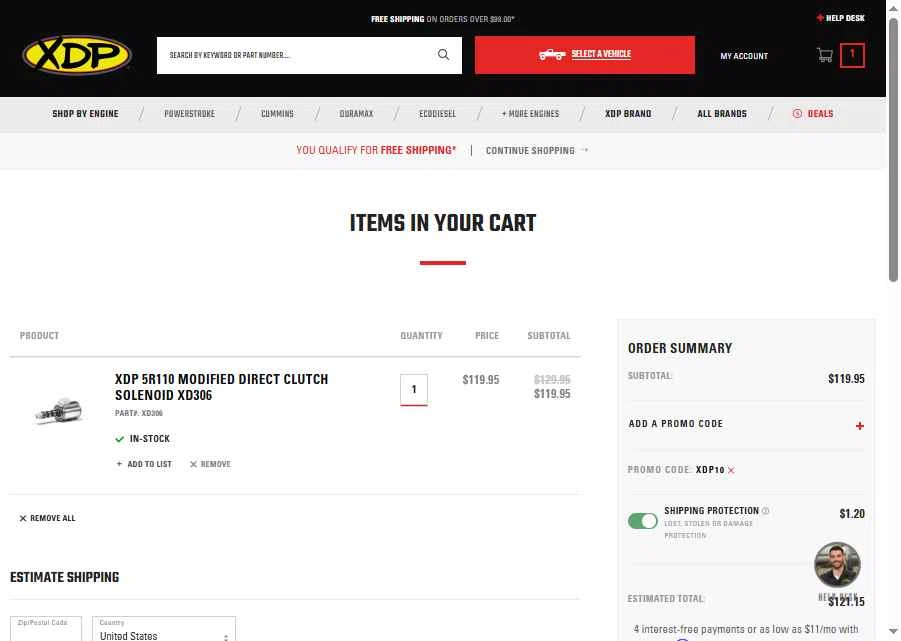Image resolution: width=901 pixels, height=641 pixels.
Task: Click the truck icon in Select a Vehicle
Action: (552, 55)
